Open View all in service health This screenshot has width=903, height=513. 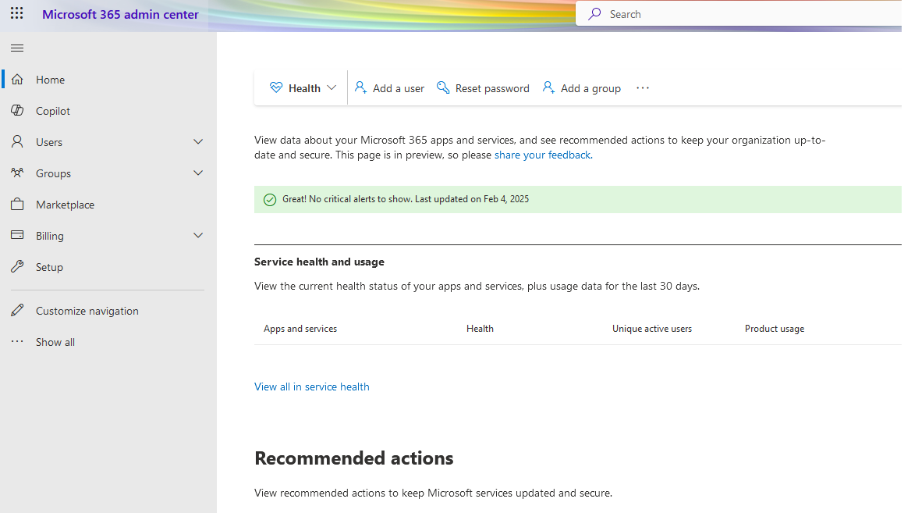click(311, 387)
